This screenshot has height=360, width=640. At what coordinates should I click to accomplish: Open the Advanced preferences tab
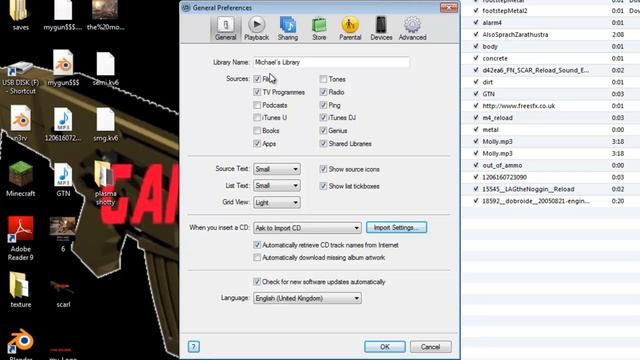tap(412, 28)
